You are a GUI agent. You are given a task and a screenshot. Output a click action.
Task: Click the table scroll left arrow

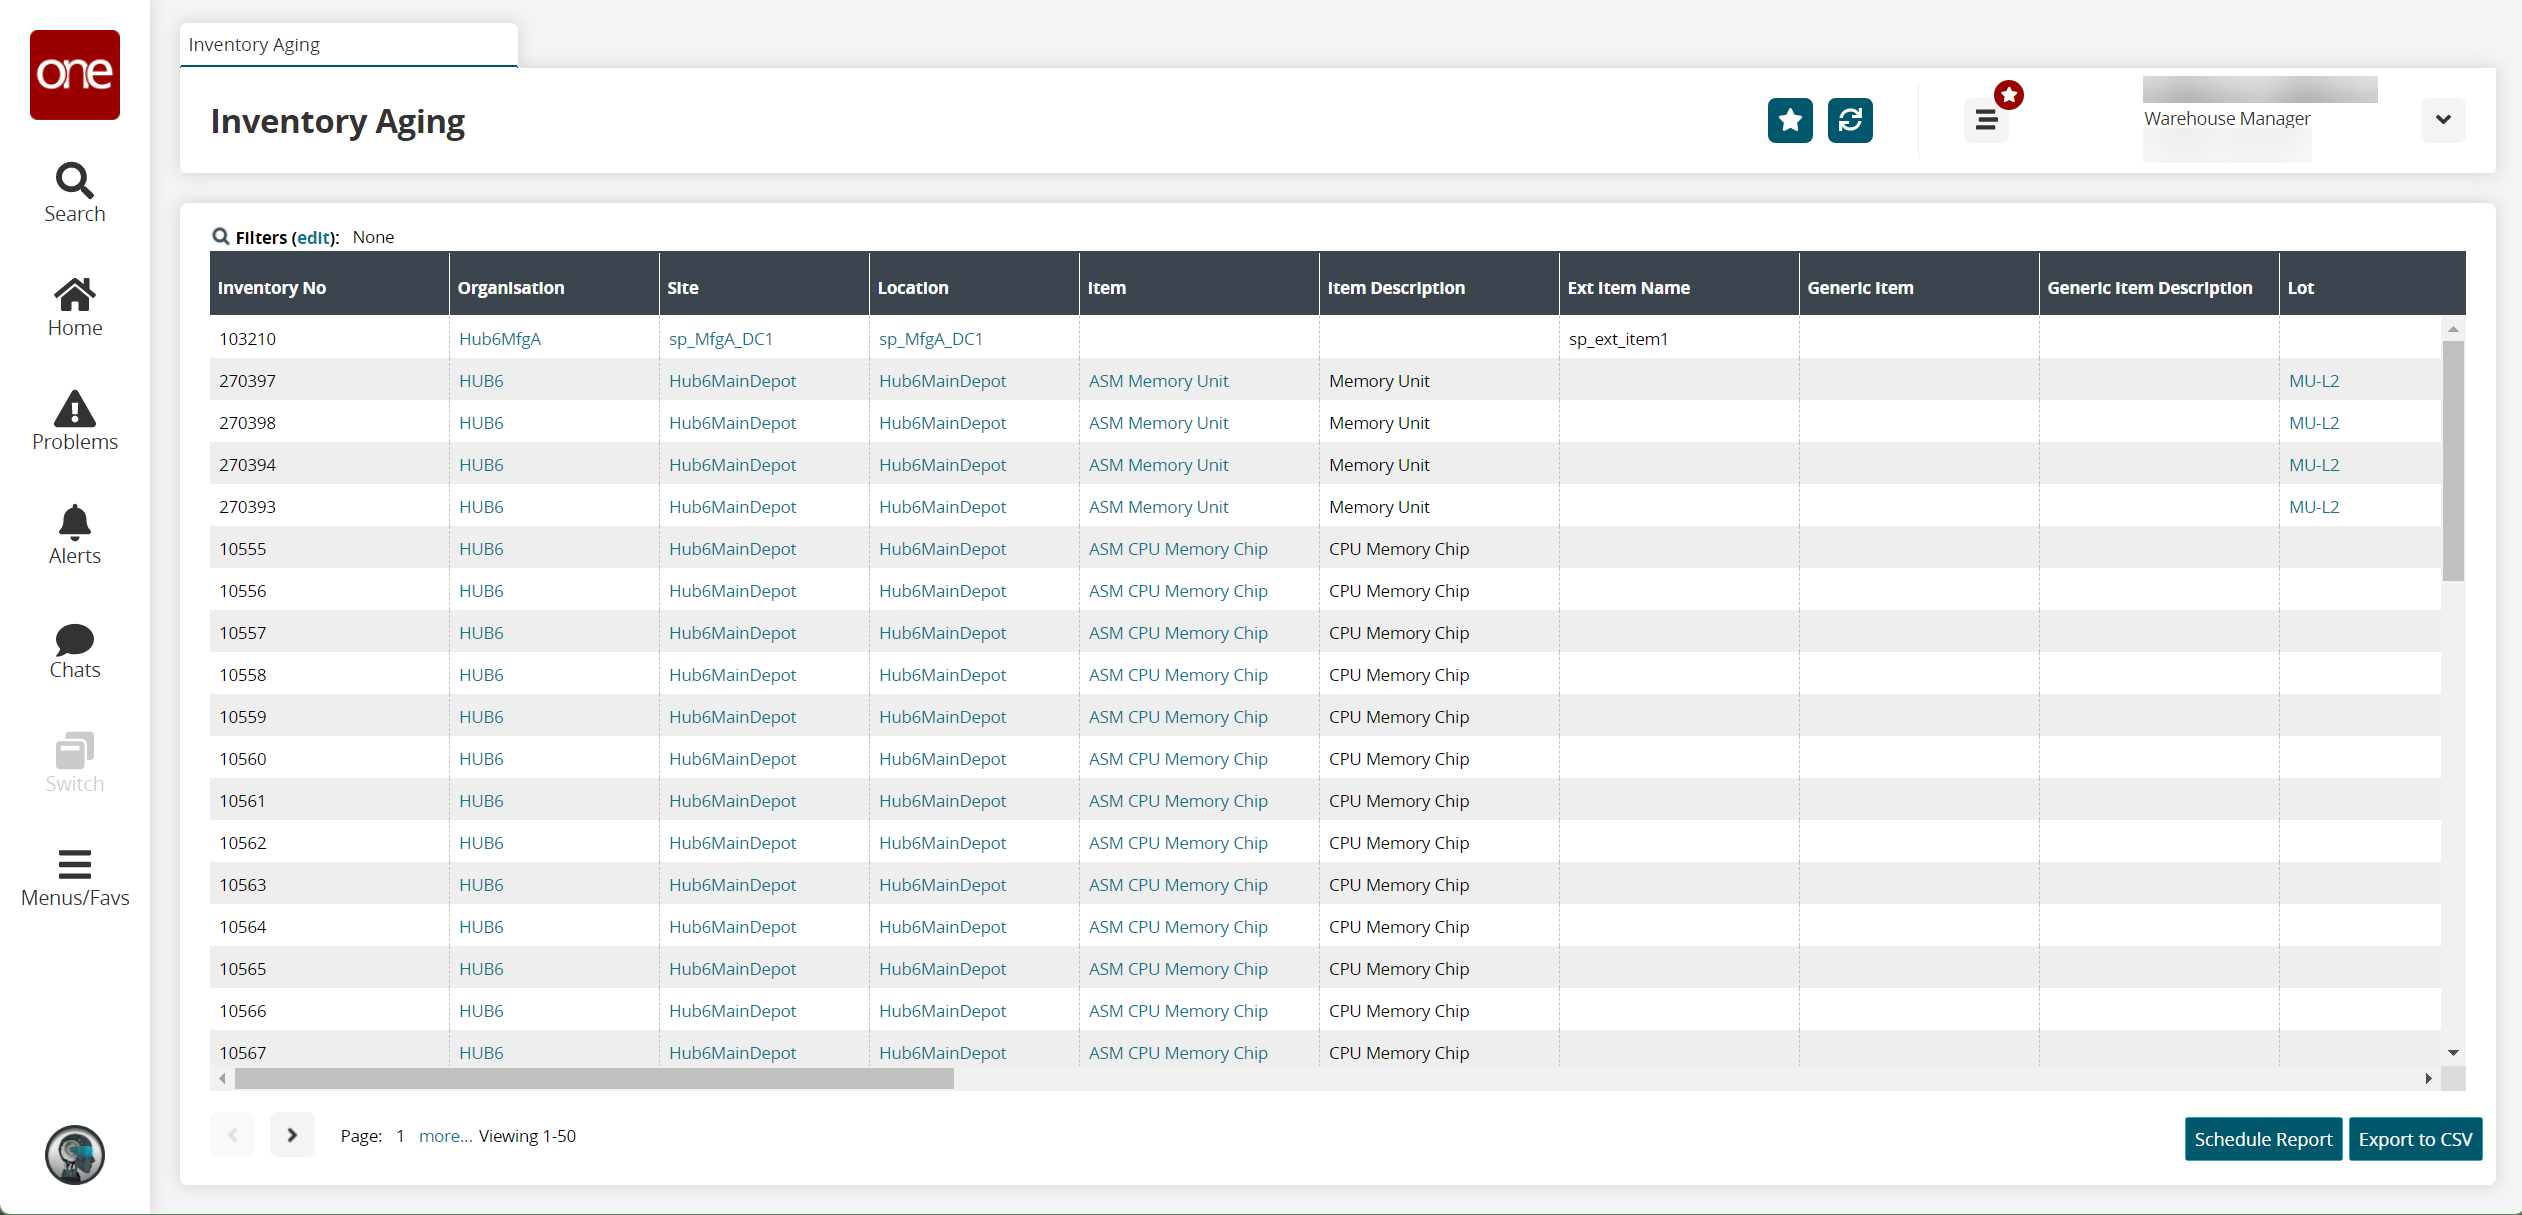[222, 1079]
